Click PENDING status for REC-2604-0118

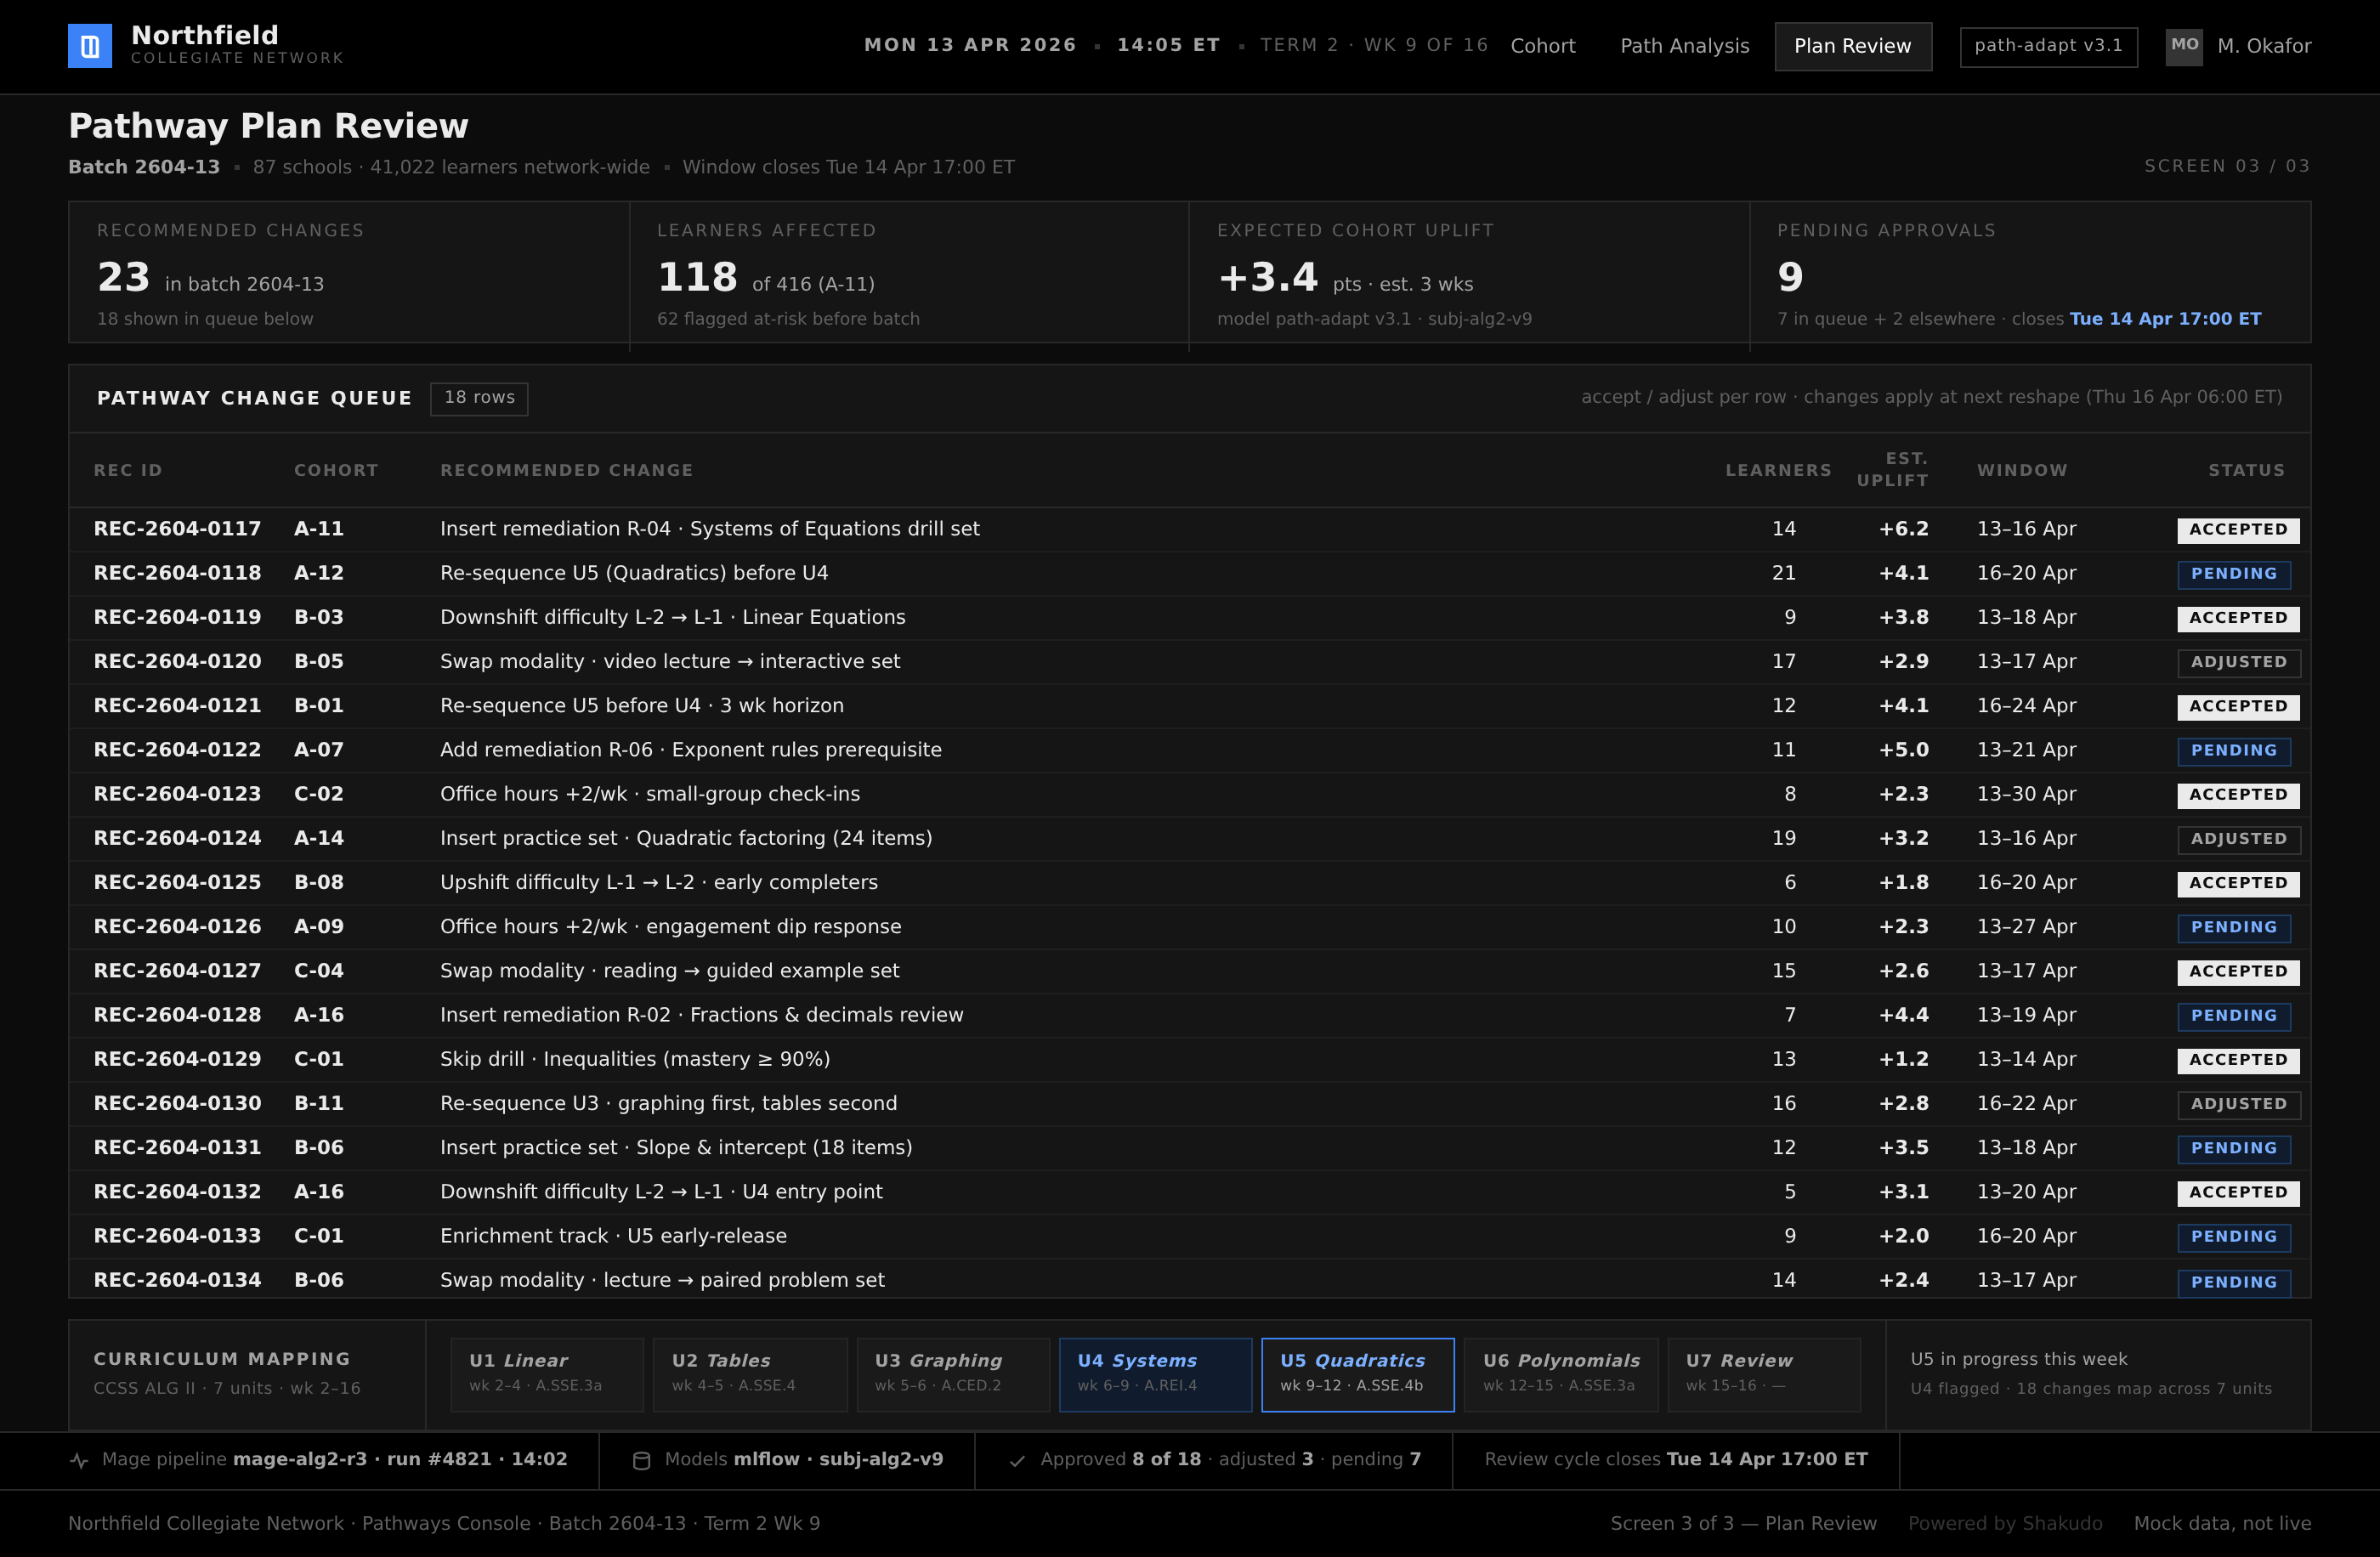[2234, 574]
